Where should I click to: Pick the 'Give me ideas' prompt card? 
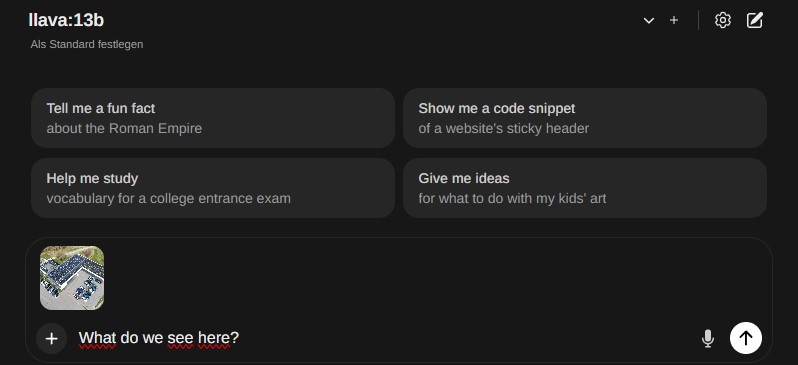[x=585, y=188]
